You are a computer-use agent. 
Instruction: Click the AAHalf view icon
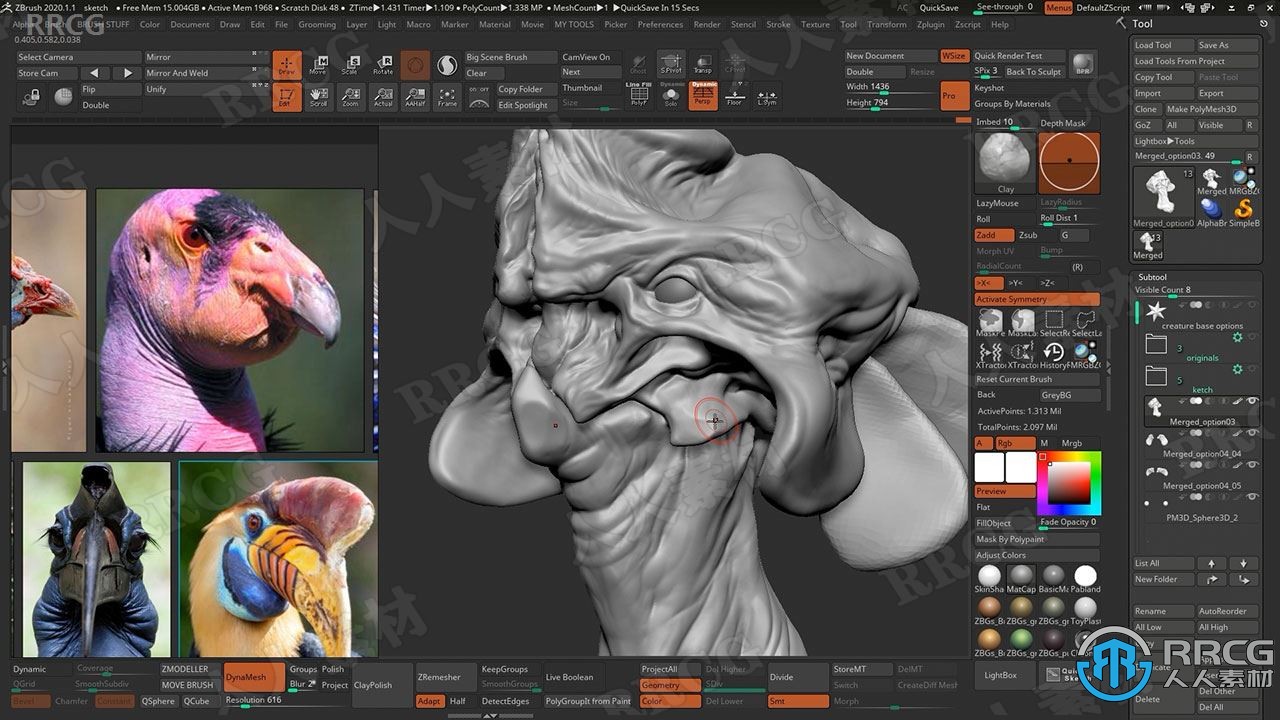(415, 97)
